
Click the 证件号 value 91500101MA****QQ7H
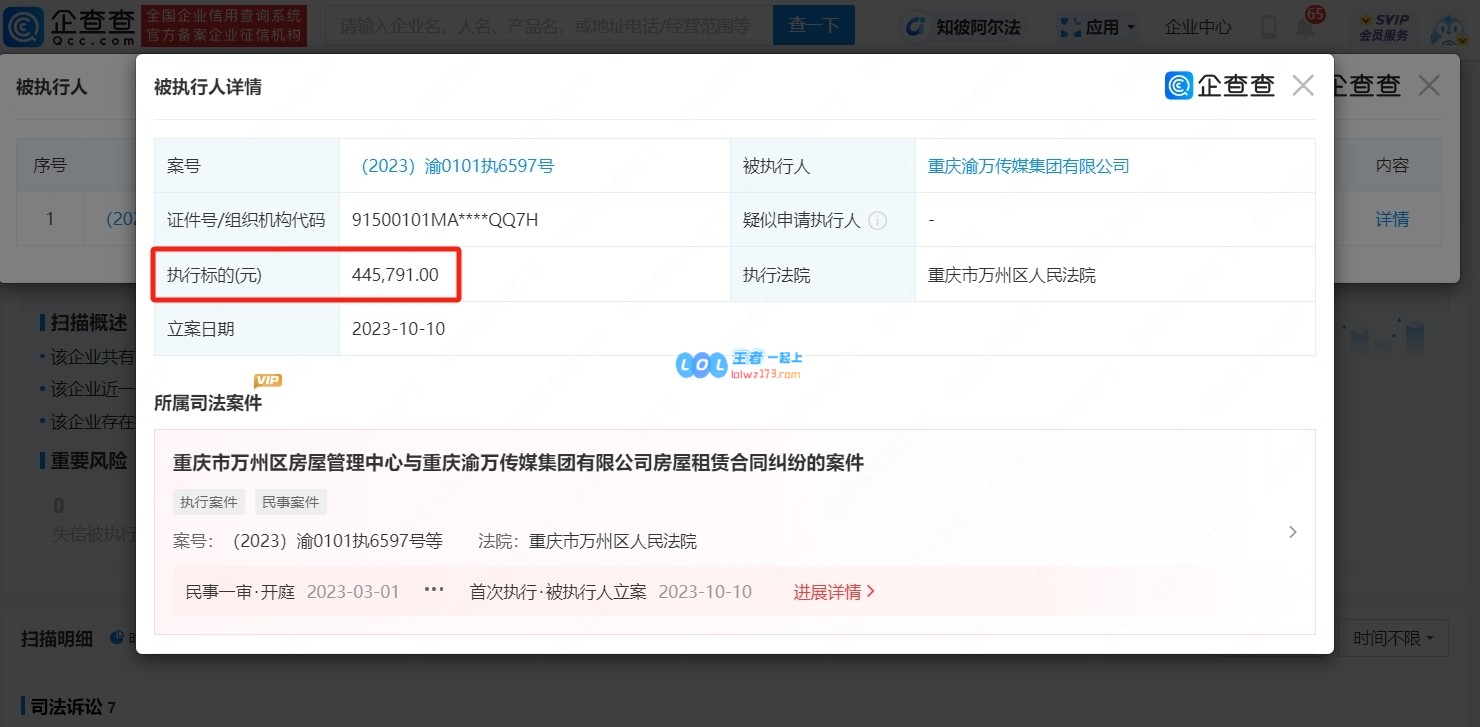click(x=446, y=220)
